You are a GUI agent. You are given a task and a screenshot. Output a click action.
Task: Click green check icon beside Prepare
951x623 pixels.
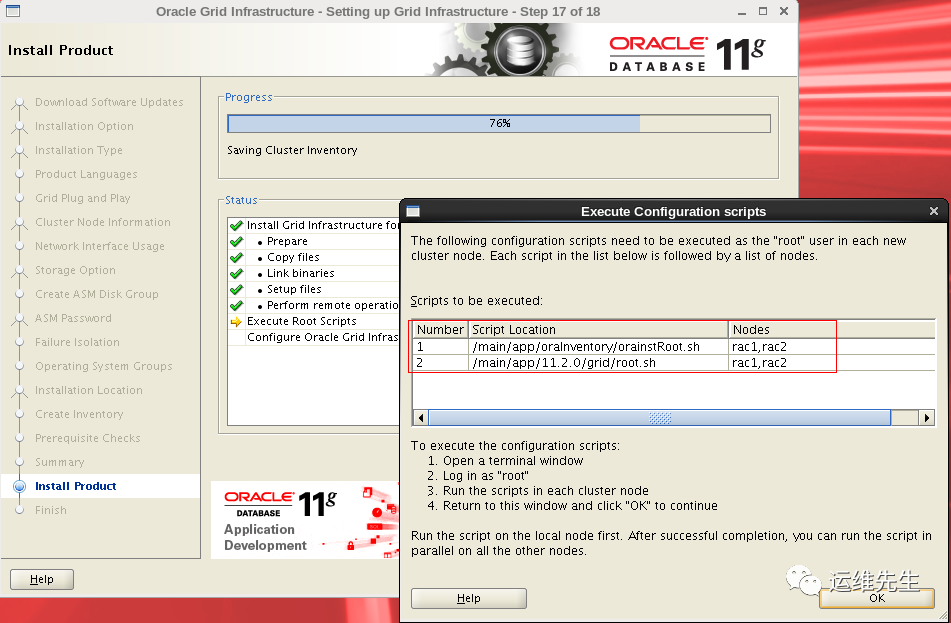click(x=236, y=241)
